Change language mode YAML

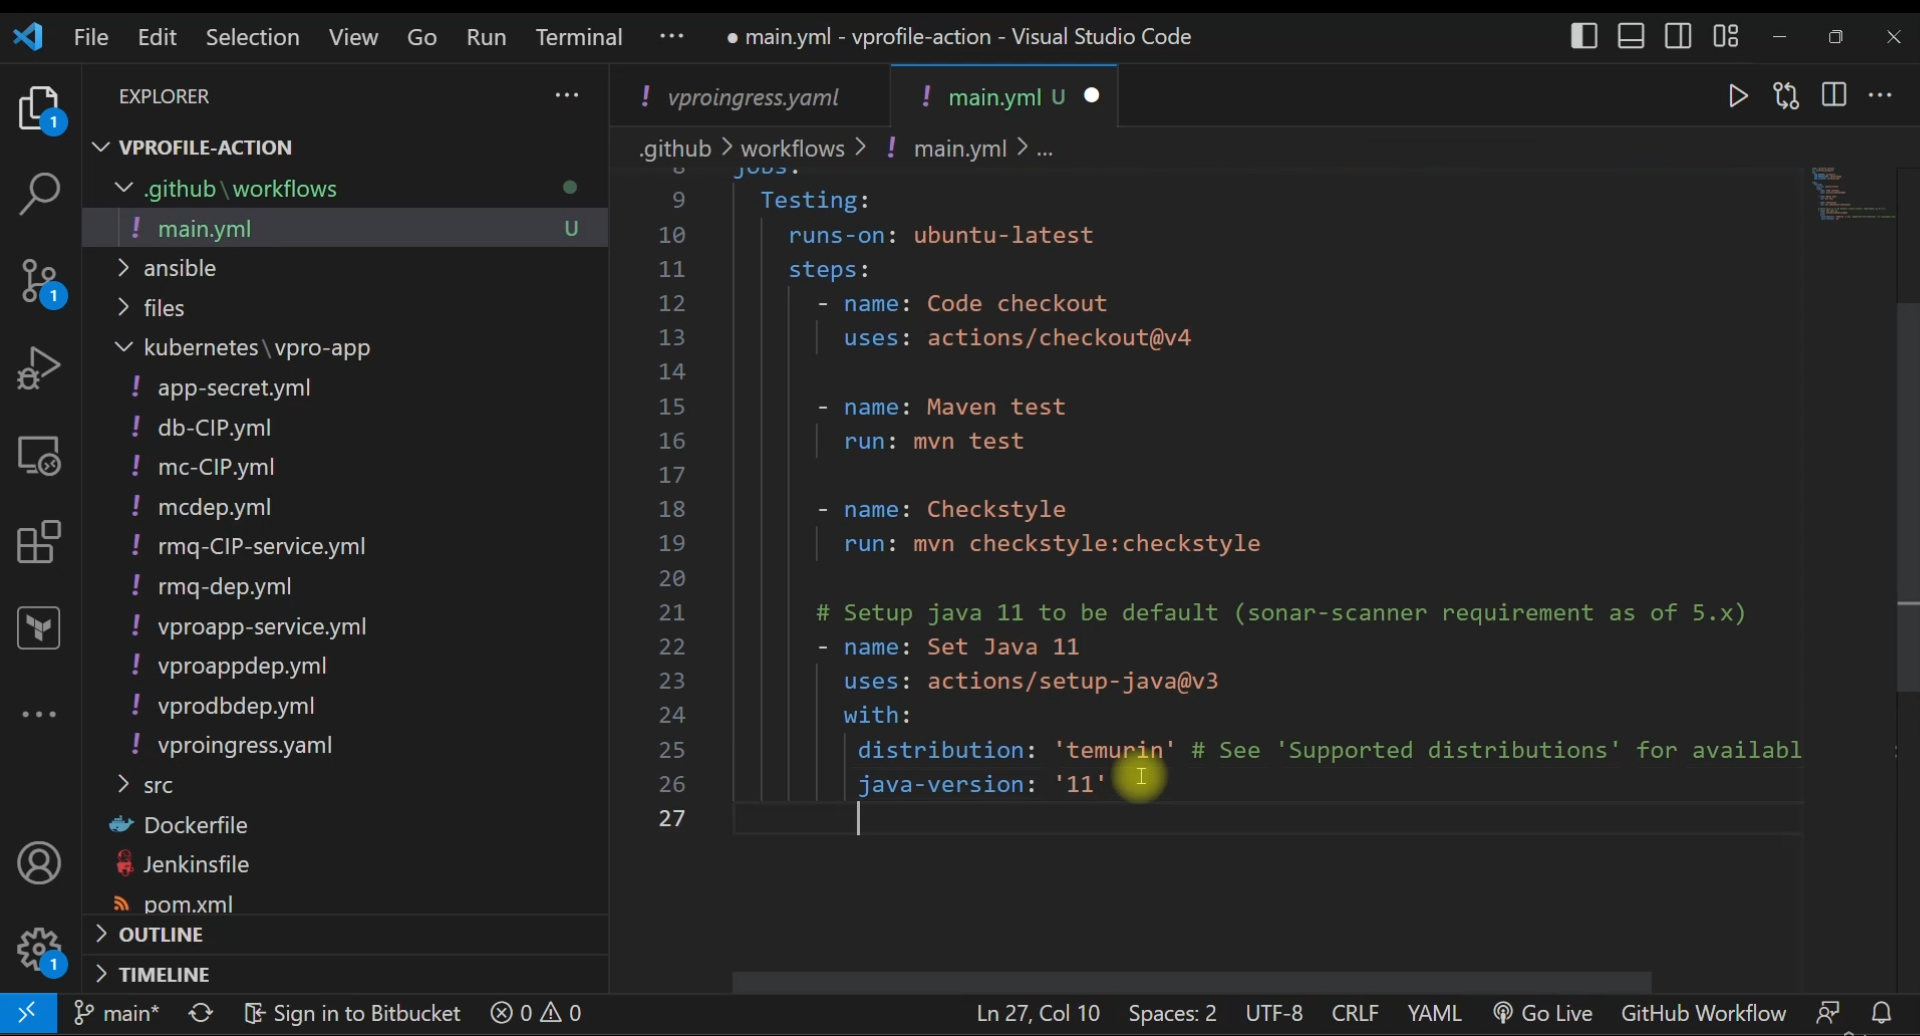[1436, 1014]
